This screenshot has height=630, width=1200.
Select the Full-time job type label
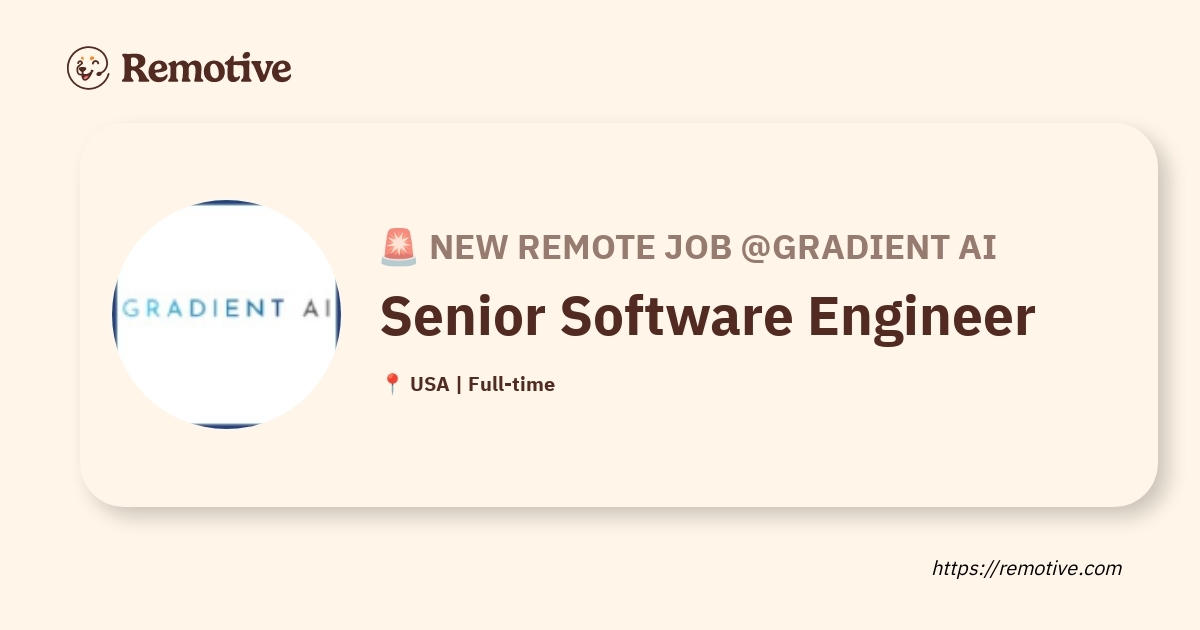[x=511, y=384]
